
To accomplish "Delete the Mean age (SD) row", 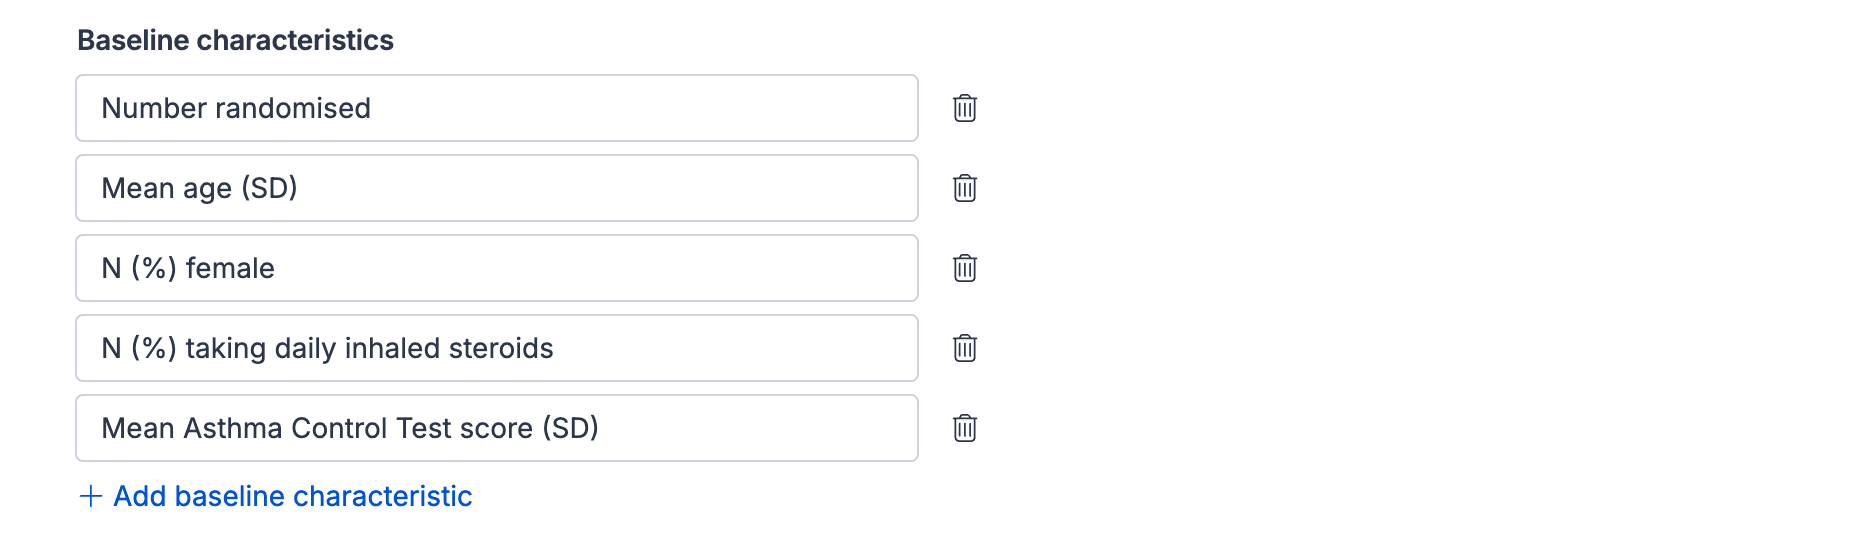I will pos(964,188).
